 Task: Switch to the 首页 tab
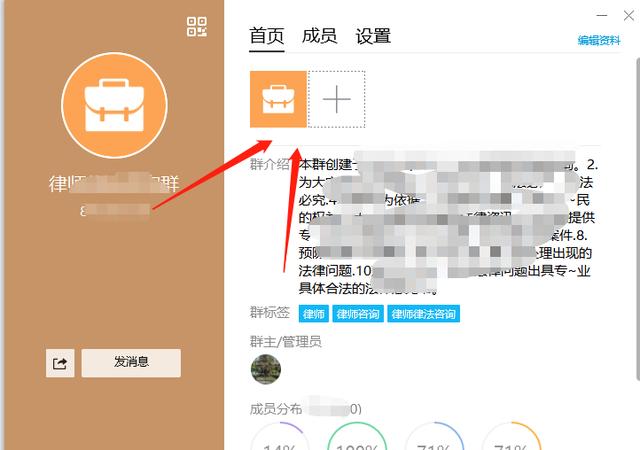pos(267,36)
